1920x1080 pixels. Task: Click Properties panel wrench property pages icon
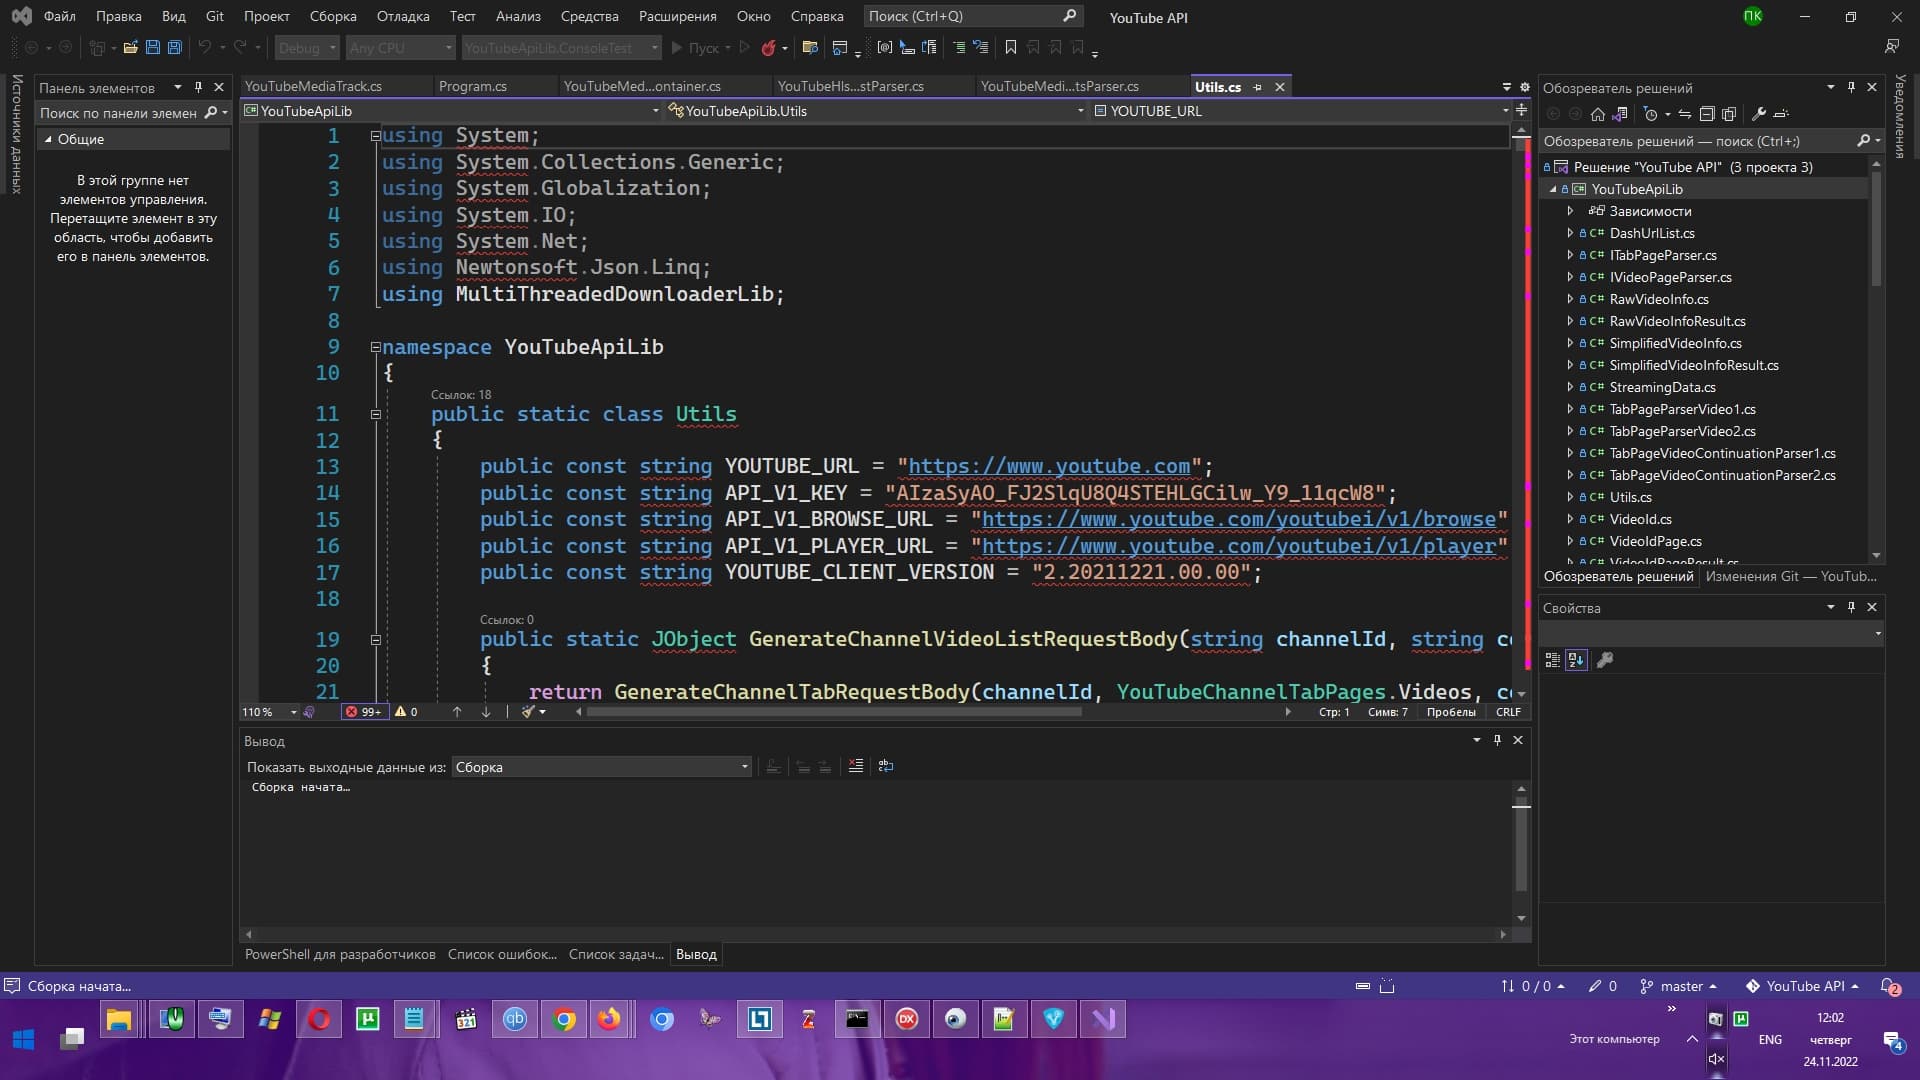click(x=1605, y=660)
